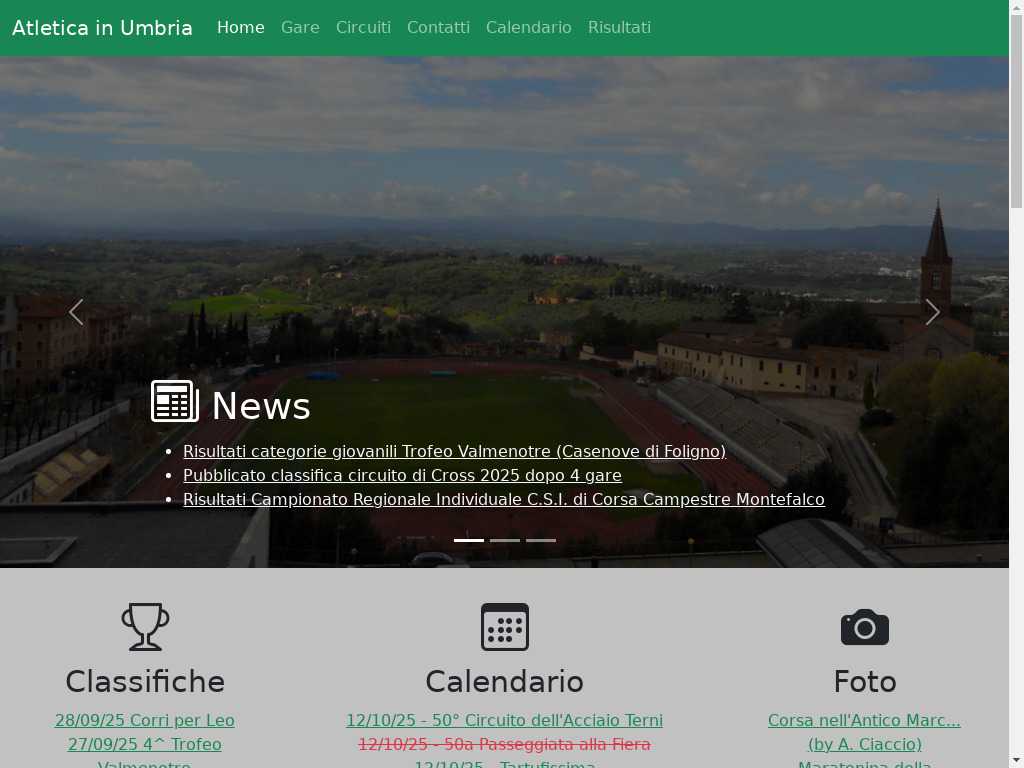
Task: Click the newspaper icon beside News
Action: pyautogui.click(x=174, y=402)
